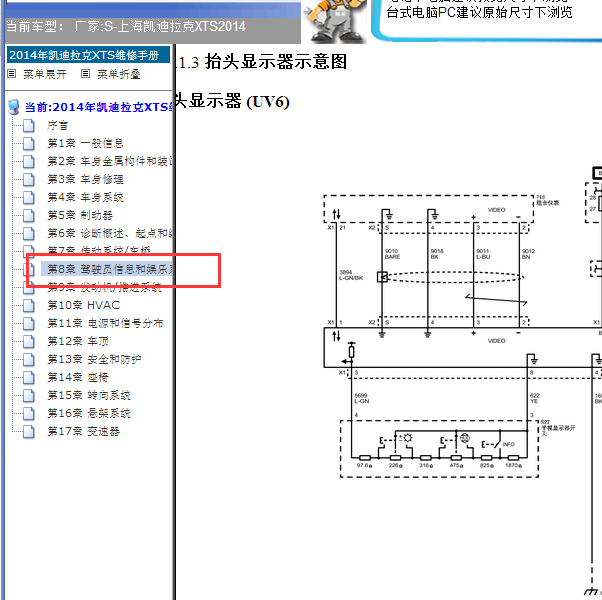Click the 当前车型 vehicle model header text
The image size is (602, 600).
click(126, 26)
